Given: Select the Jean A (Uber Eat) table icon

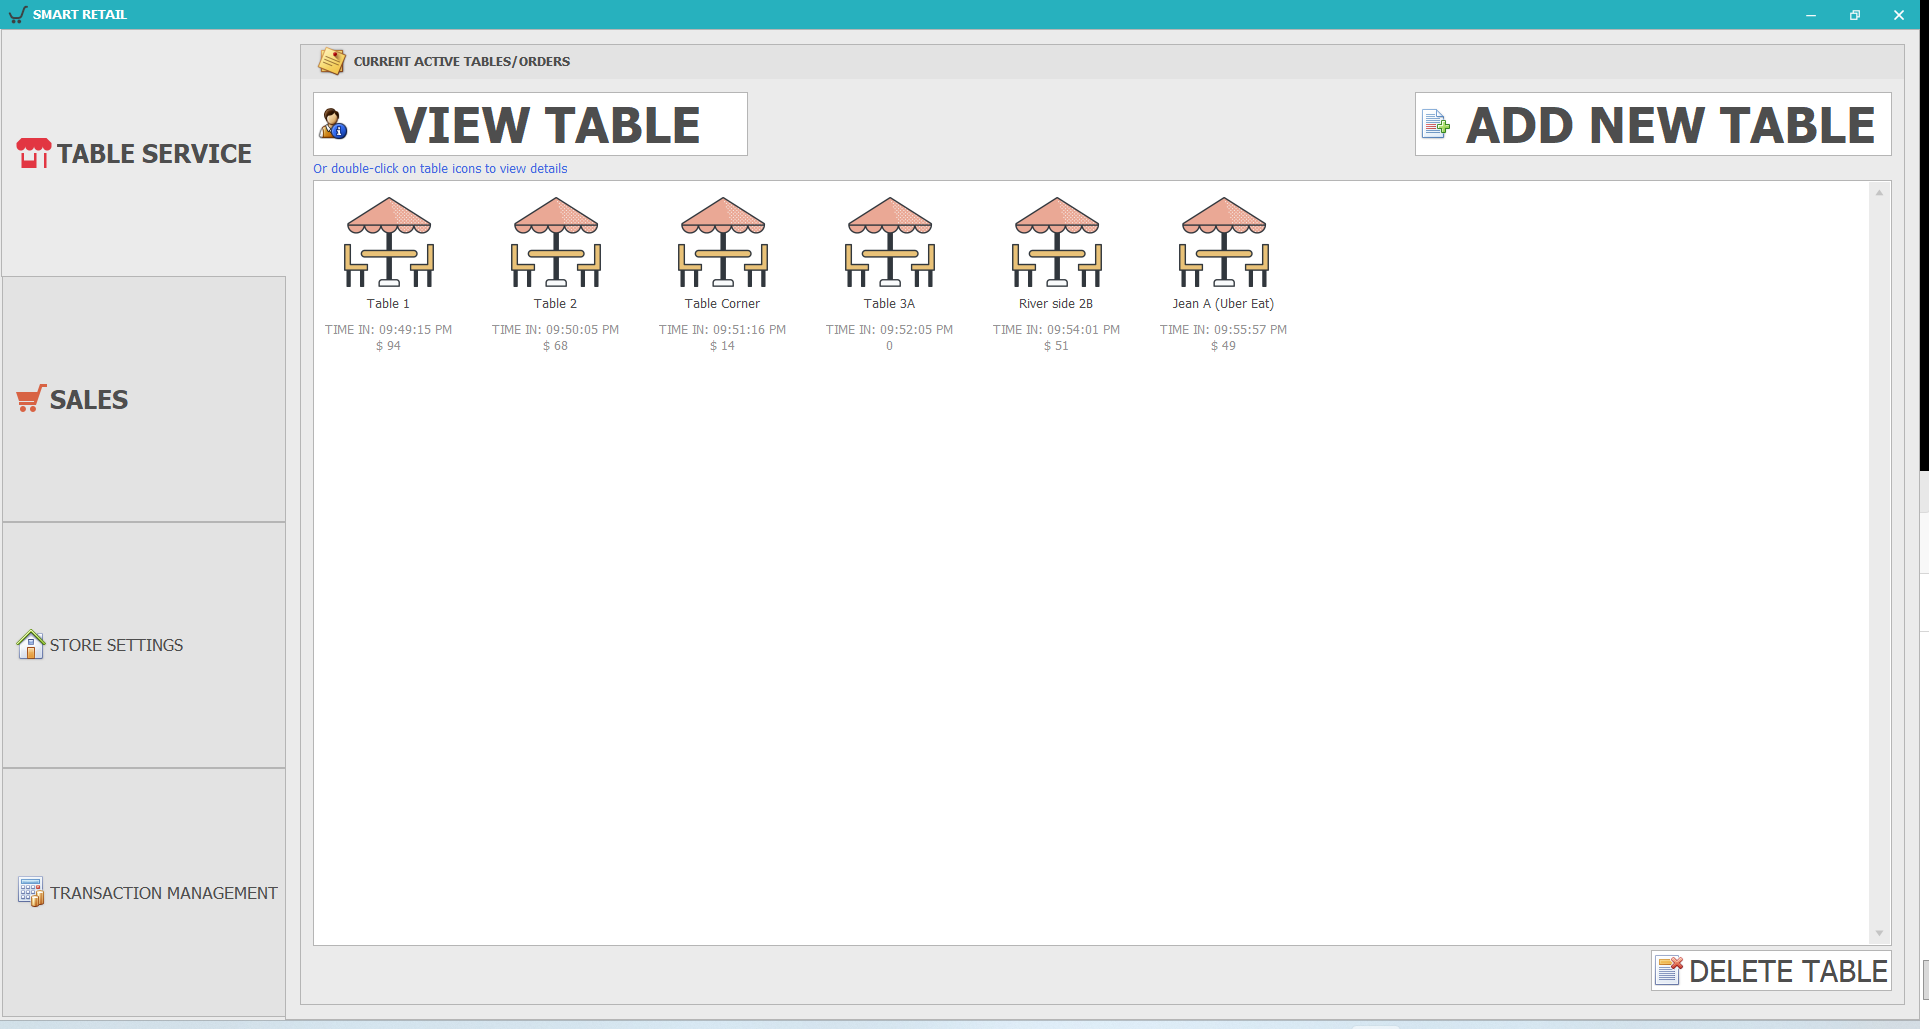Looking at the screenshot, I should pos(1222,243).
